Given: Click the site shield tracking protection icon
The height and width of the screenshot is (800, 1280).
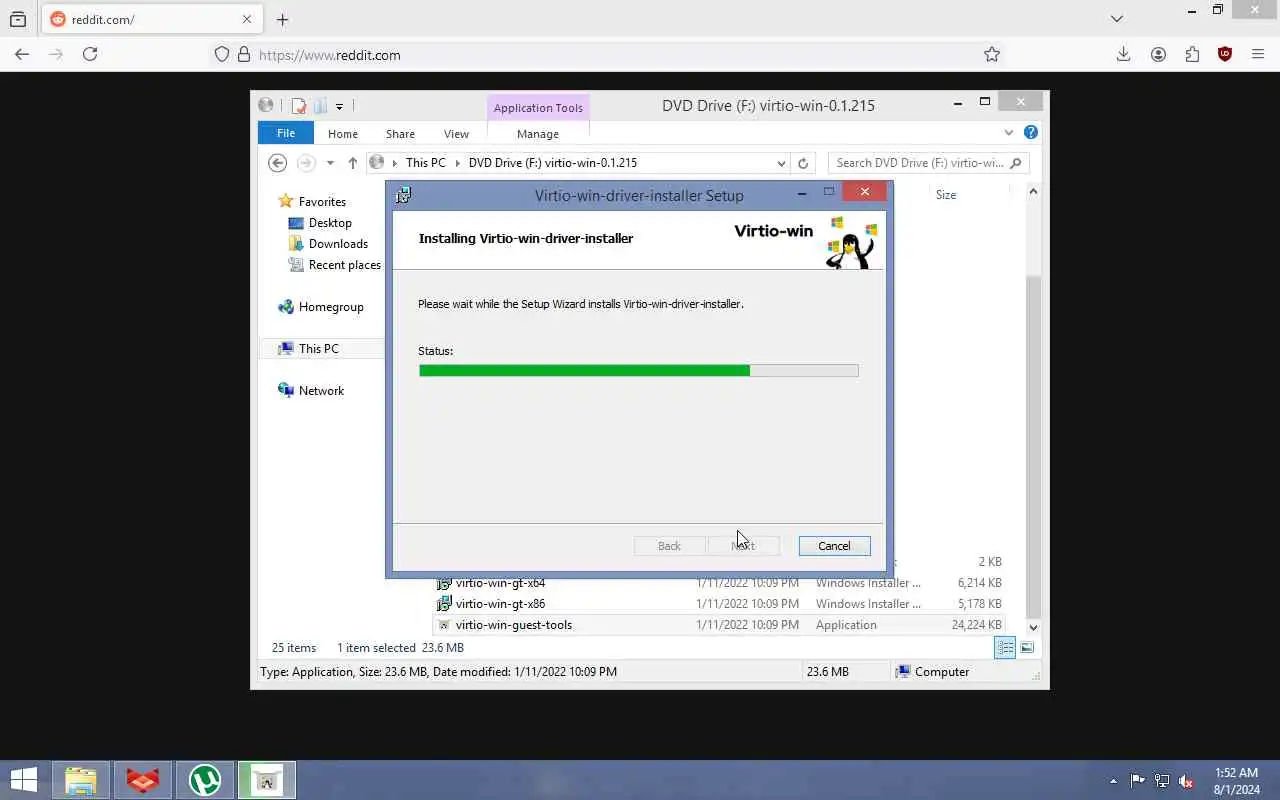Looking at the screenshot, I should (223, 55).
